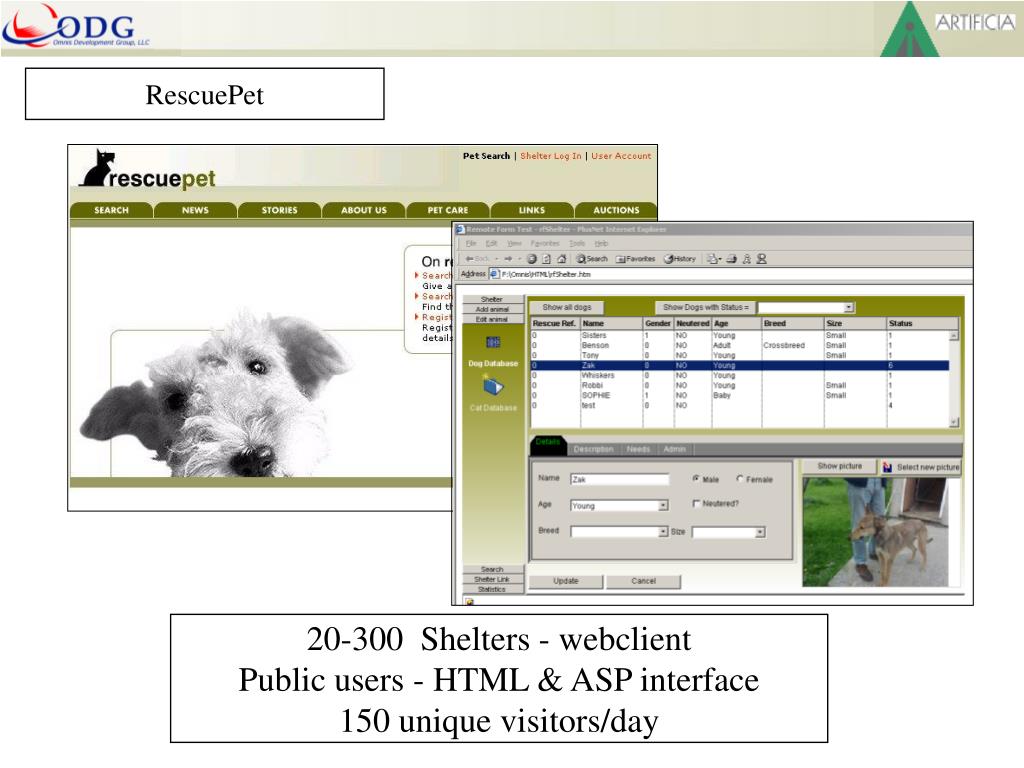This screenshot has height=768, width=1024.
Task: Click the Dog Database icon in sidebar
Action: click(x=493, y=342)
